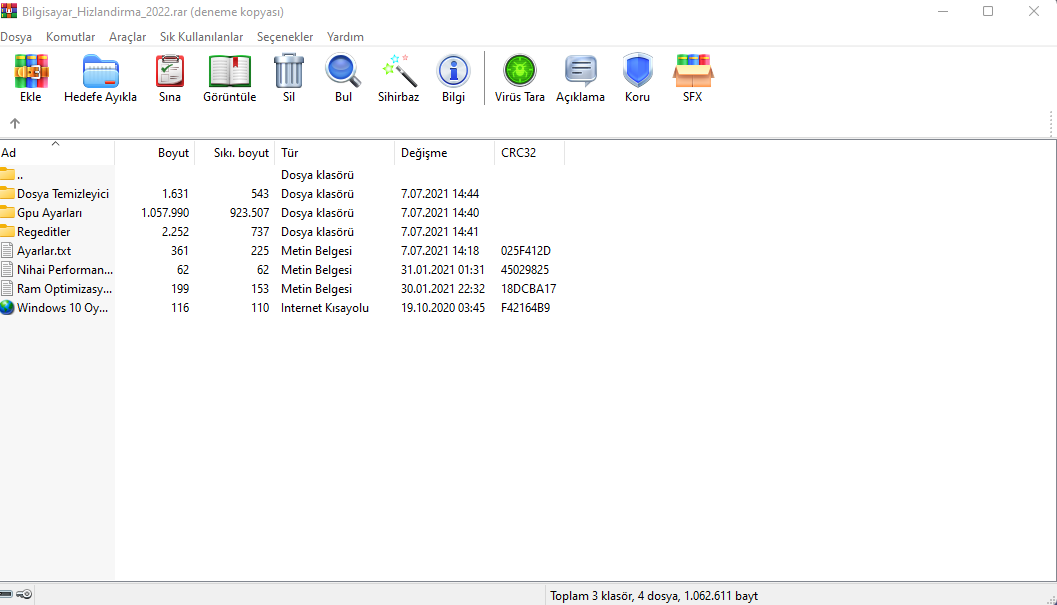Select the parent folder '..' icon
This screenshot has height=605, width=1057.
click(x=7, y=174)
